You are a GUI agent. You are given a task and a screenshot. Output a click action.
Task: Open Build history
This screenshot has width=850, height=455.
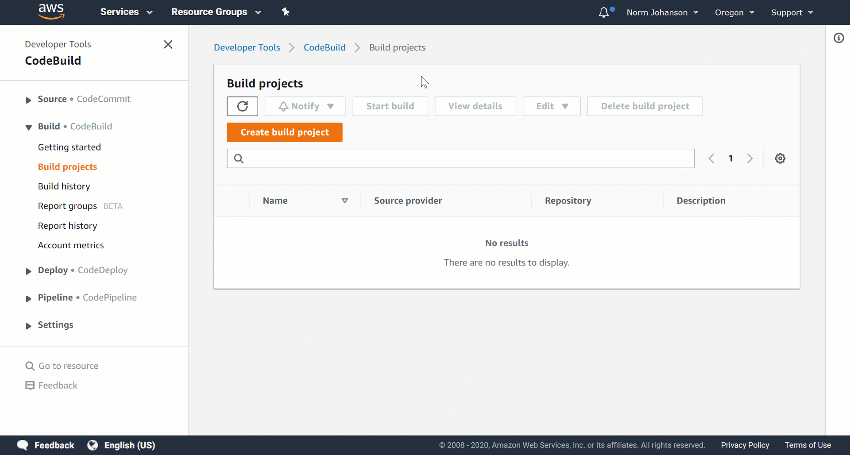tap(64, 186)
